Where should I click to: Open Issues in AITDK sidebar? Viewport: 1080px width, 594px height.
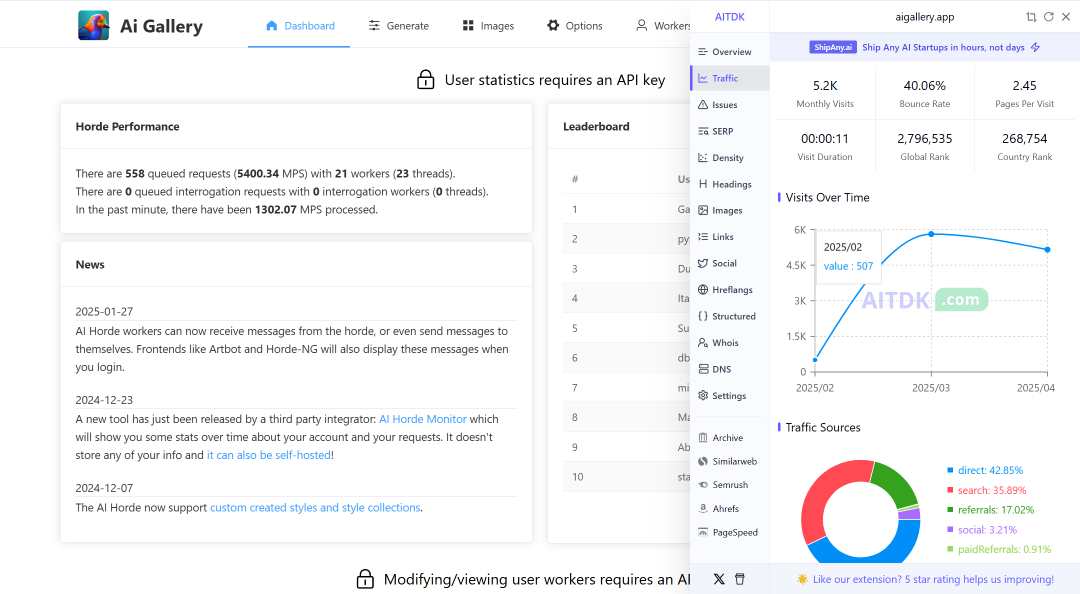tap(729, 105)
